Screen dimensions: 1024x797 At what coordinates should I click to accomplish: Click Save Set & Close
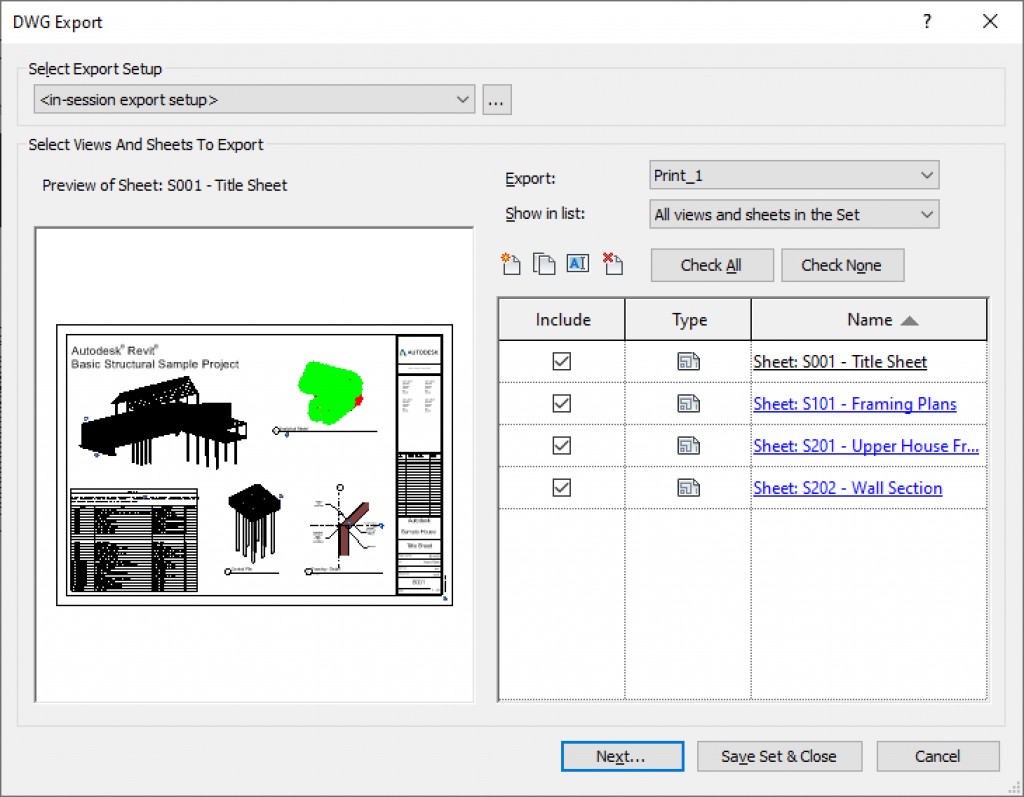click(779, 756)
